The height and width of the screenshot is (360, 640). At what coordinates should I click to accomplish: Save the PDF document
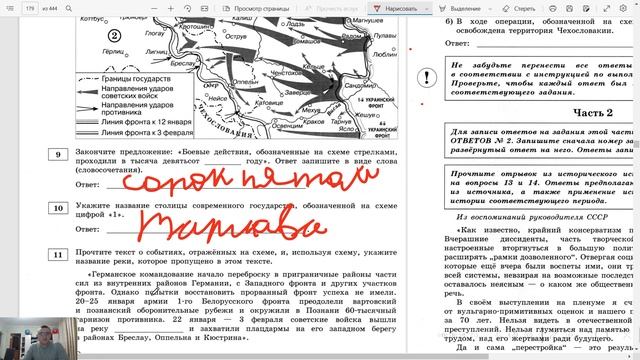pos(569,9)
